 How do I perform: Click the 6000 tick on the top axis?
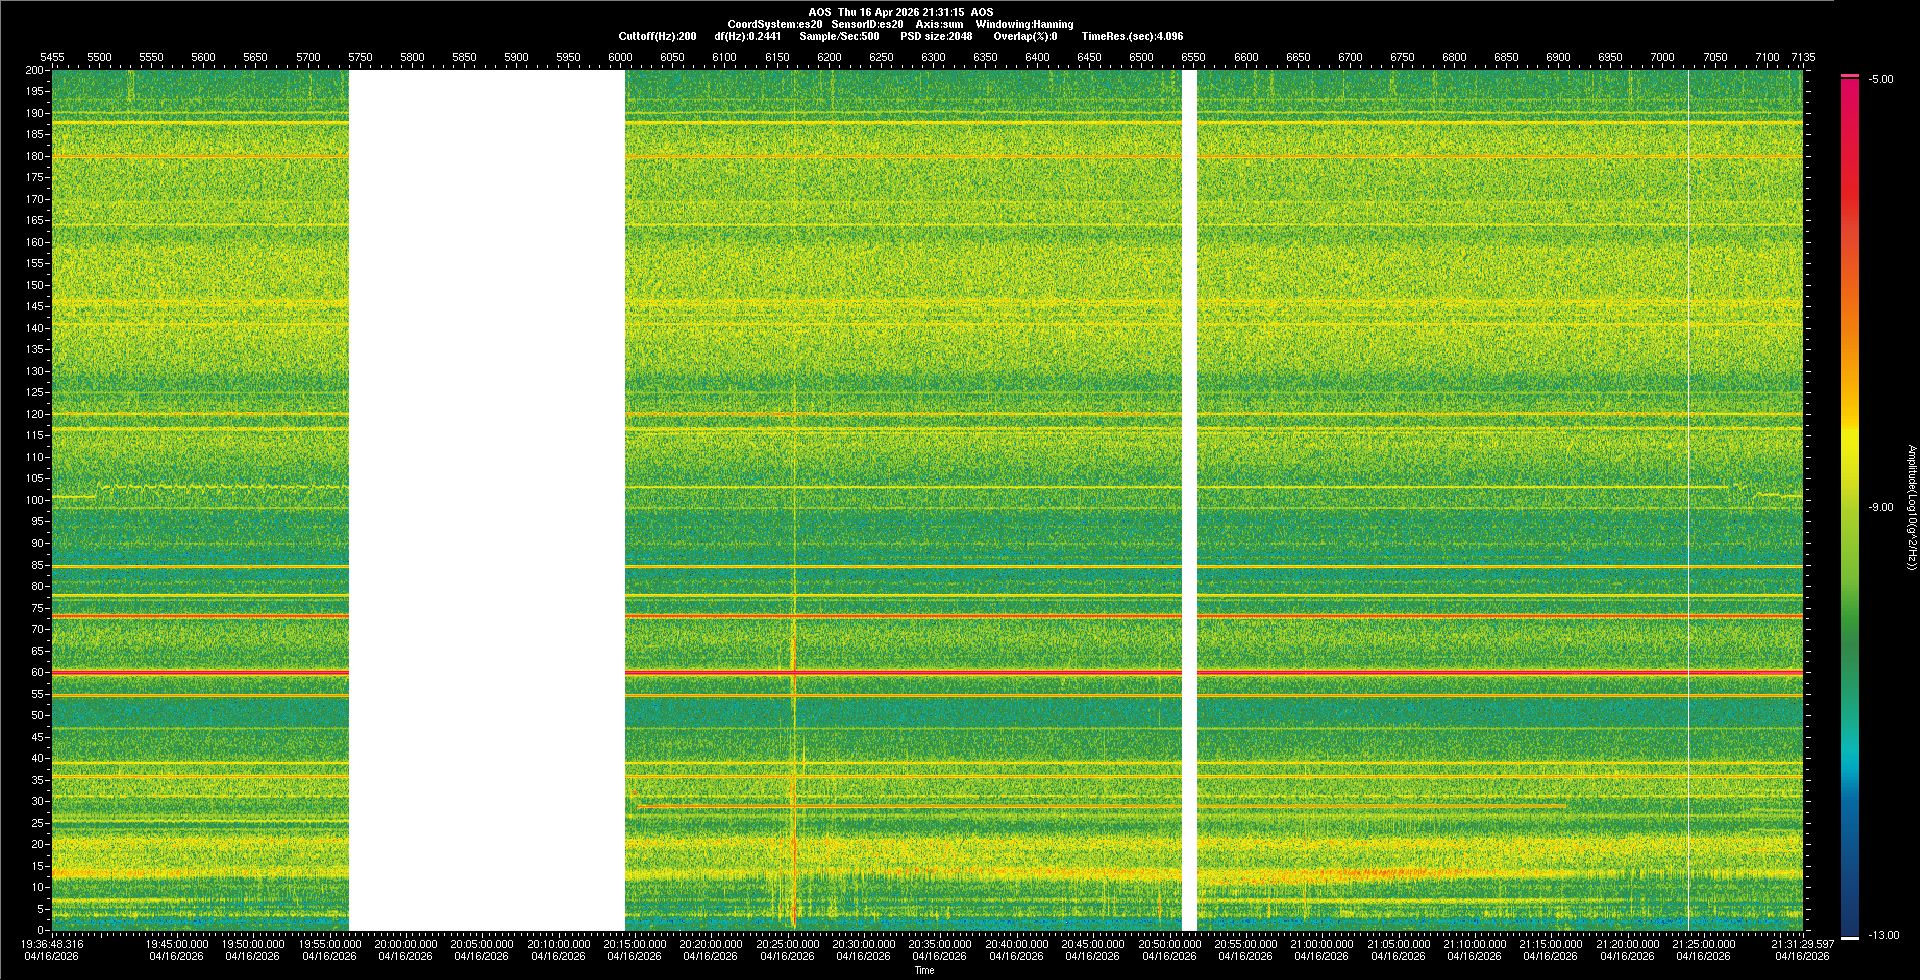(x=620, y=57)
